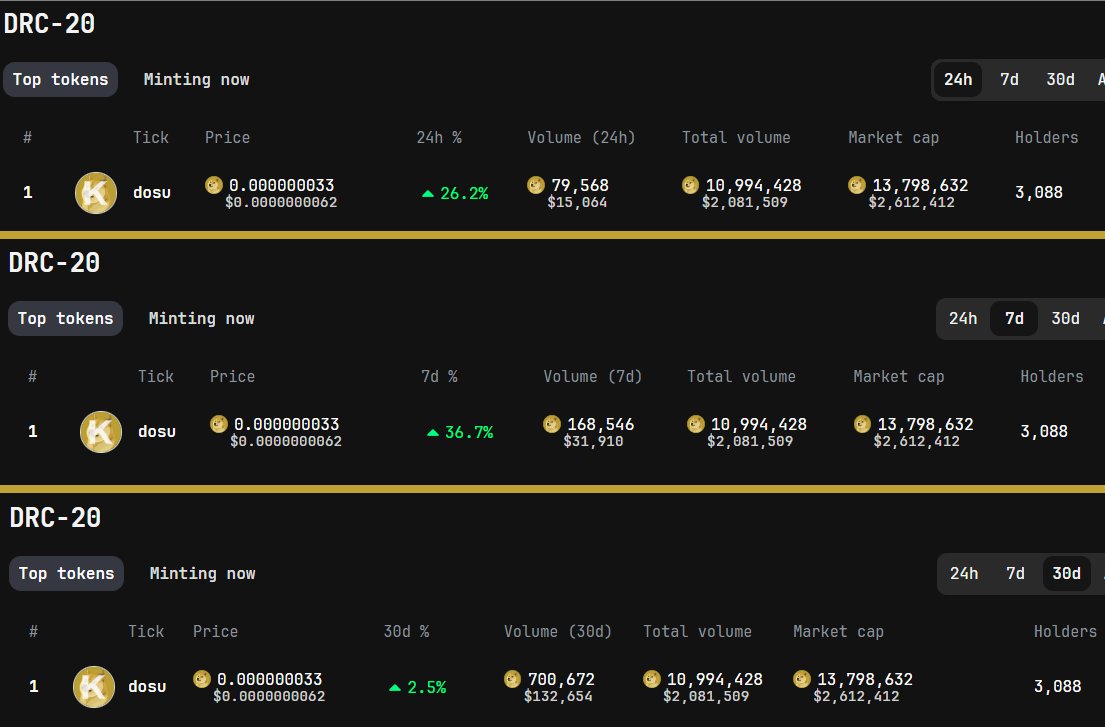Click the 24h period button above Volume (24h) table
1105x727 pixels.
tap(958, 80)
